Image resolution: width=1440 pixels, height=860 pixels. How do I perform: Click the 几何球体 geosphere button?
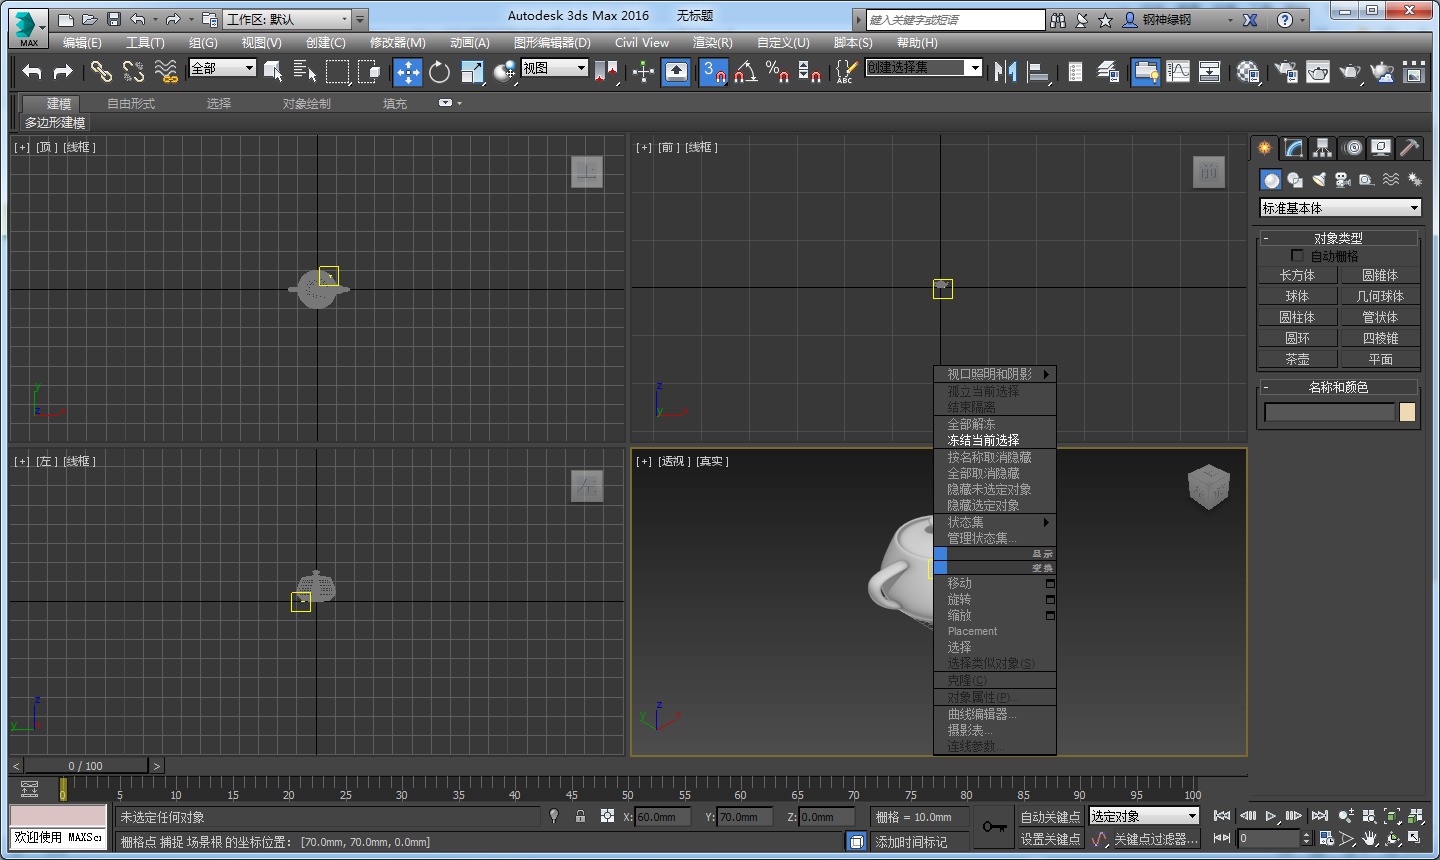[x=1380, y=296]
